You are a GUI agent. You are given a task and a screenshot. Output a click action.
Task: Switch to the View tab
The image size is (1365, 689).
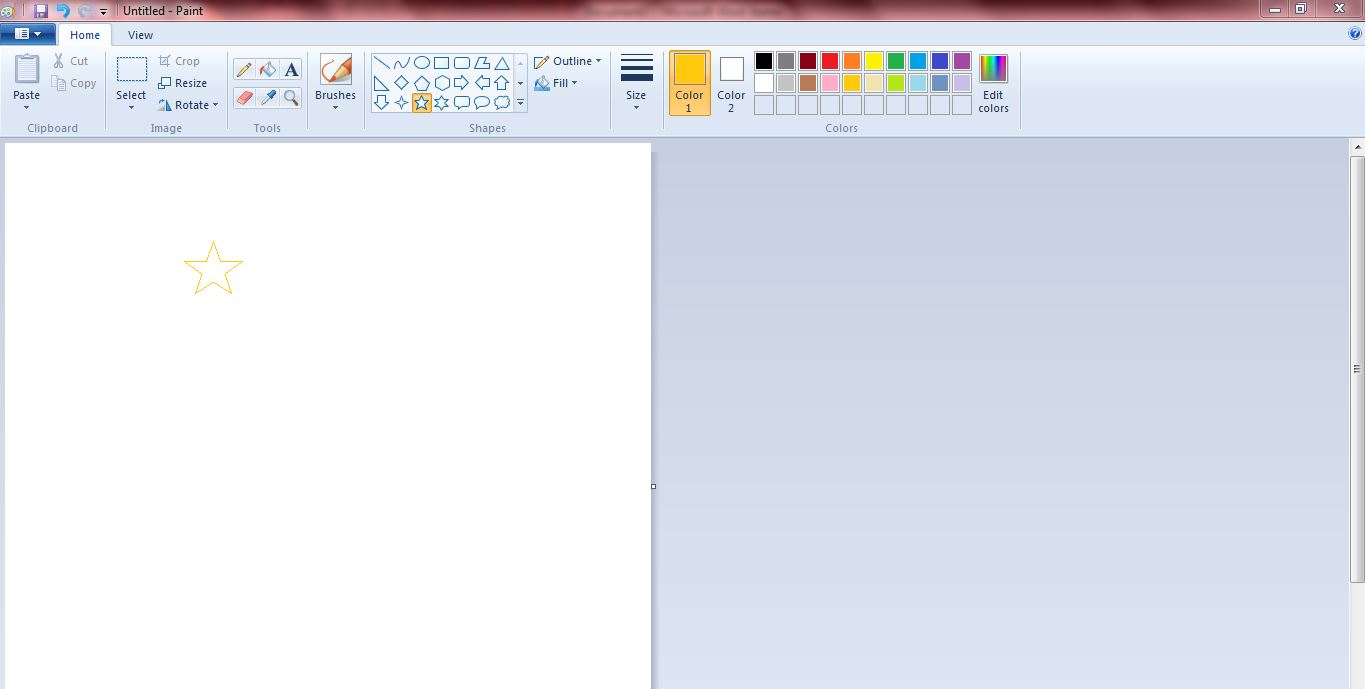[140, 34]
